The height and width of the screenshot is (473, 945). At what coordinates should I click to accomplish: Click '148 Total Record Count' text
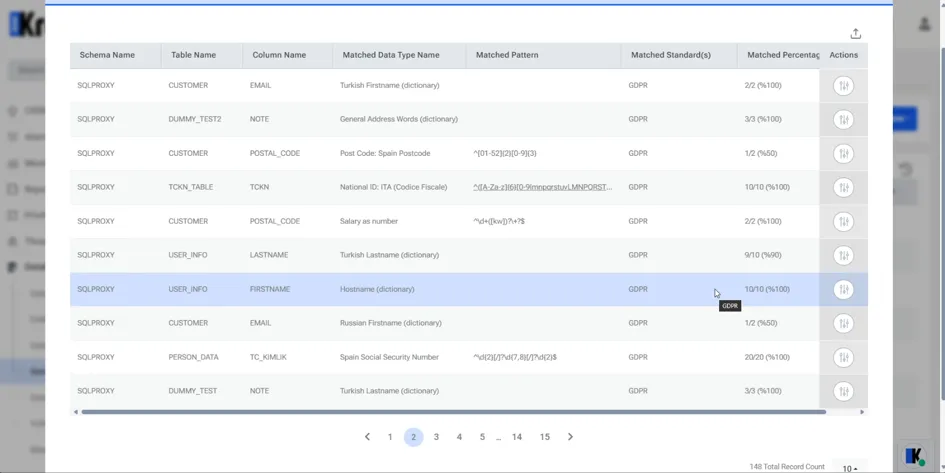click(787, 467)
